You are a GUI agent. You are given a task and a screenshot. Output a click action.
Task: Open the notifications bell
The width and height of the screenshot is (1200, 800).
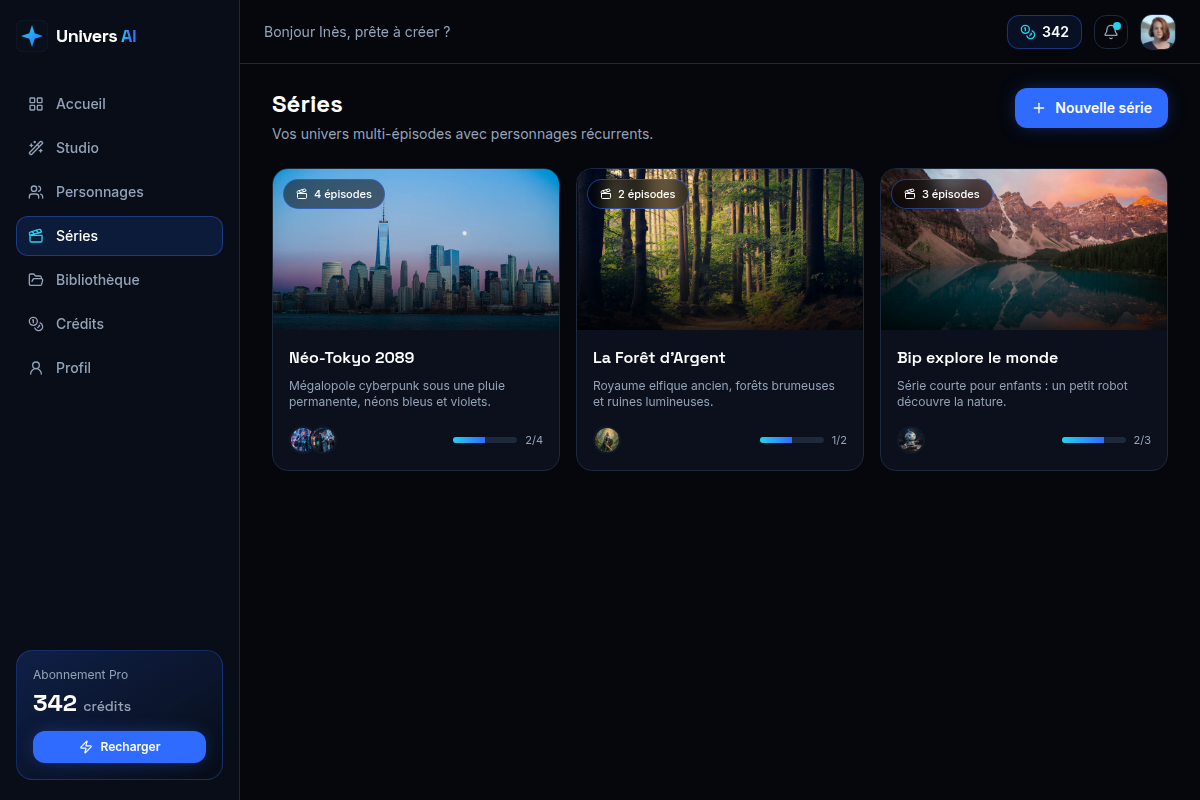click(x=1111, y=32)
